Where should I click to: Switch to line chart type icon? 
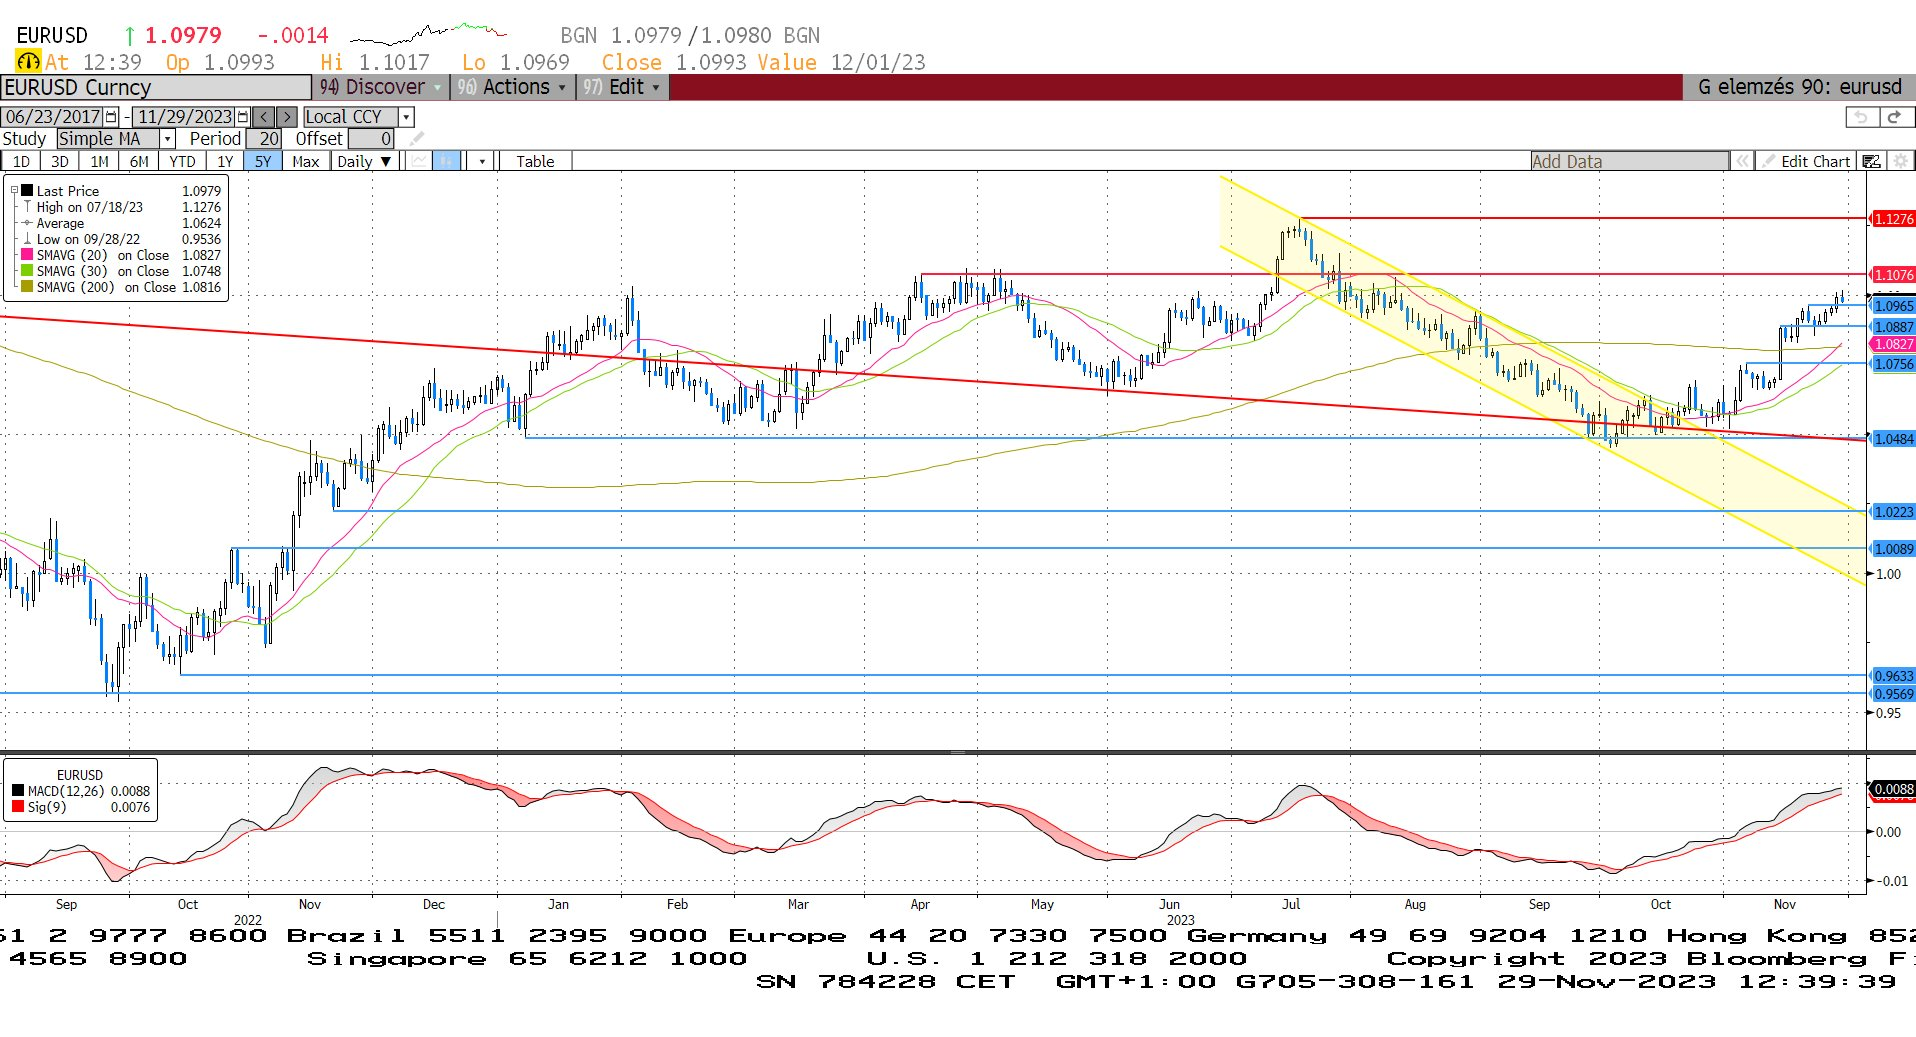(x=420, y=161)
